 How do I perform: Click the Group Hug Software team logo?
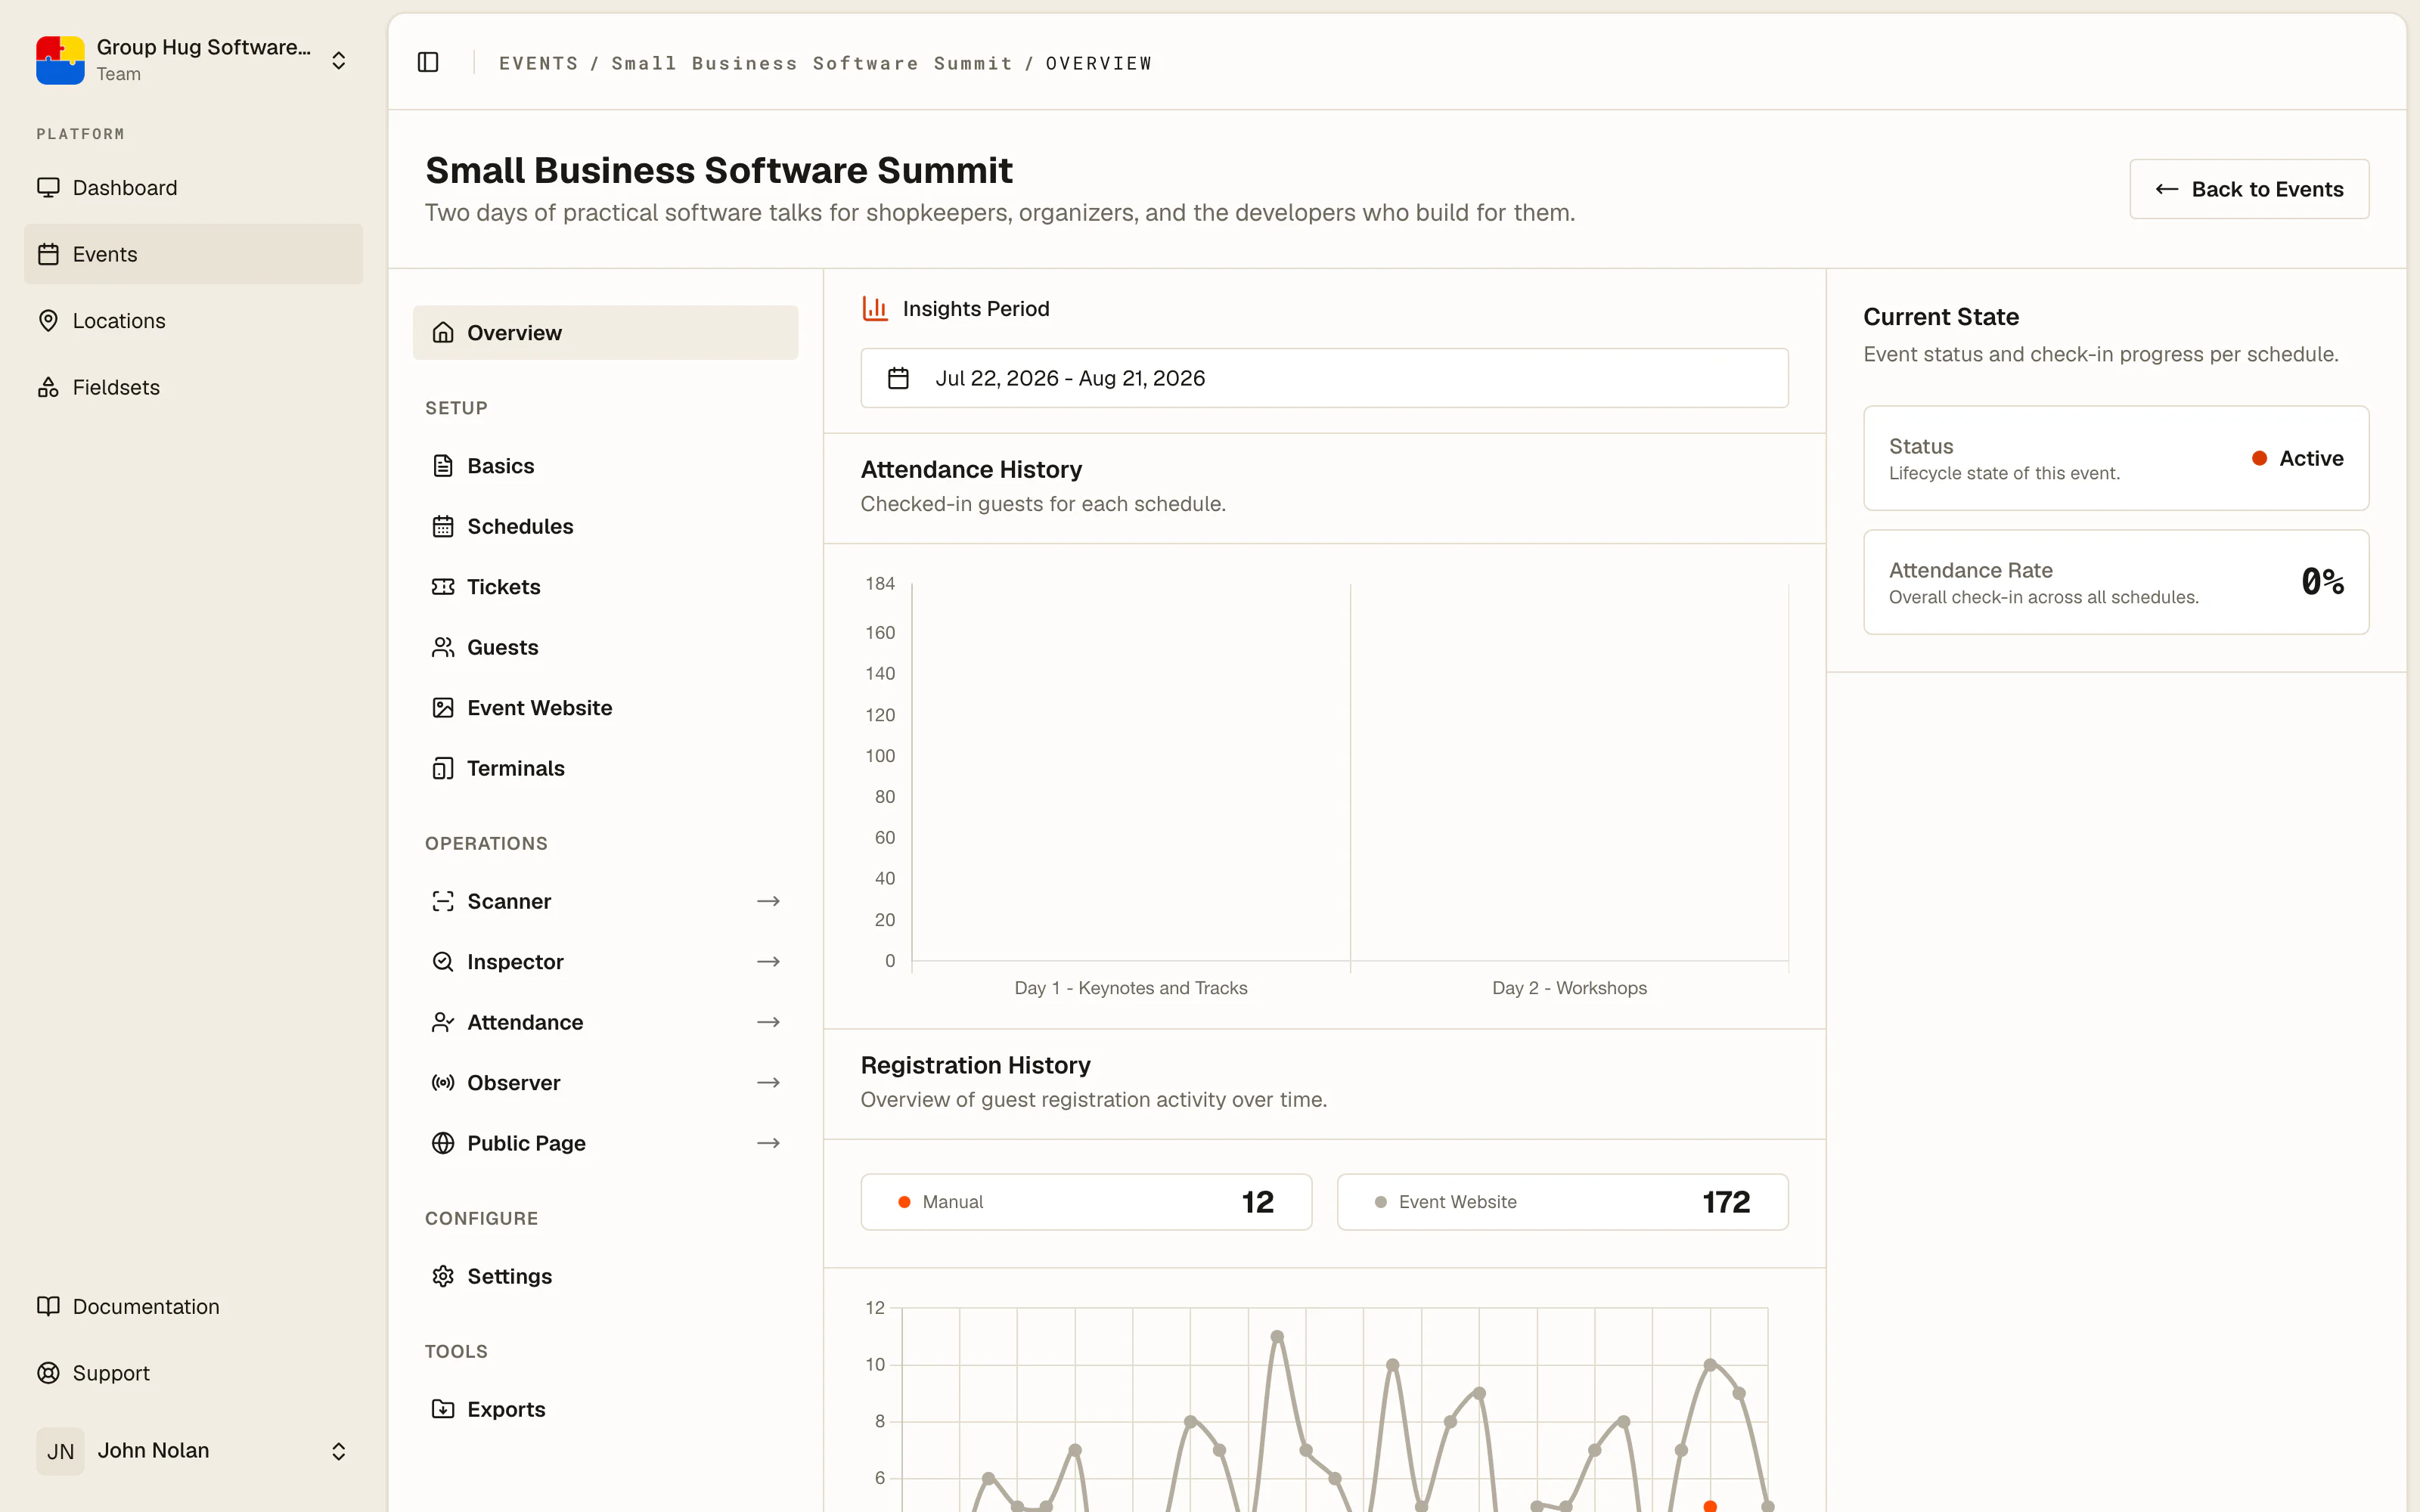(60, 60)
